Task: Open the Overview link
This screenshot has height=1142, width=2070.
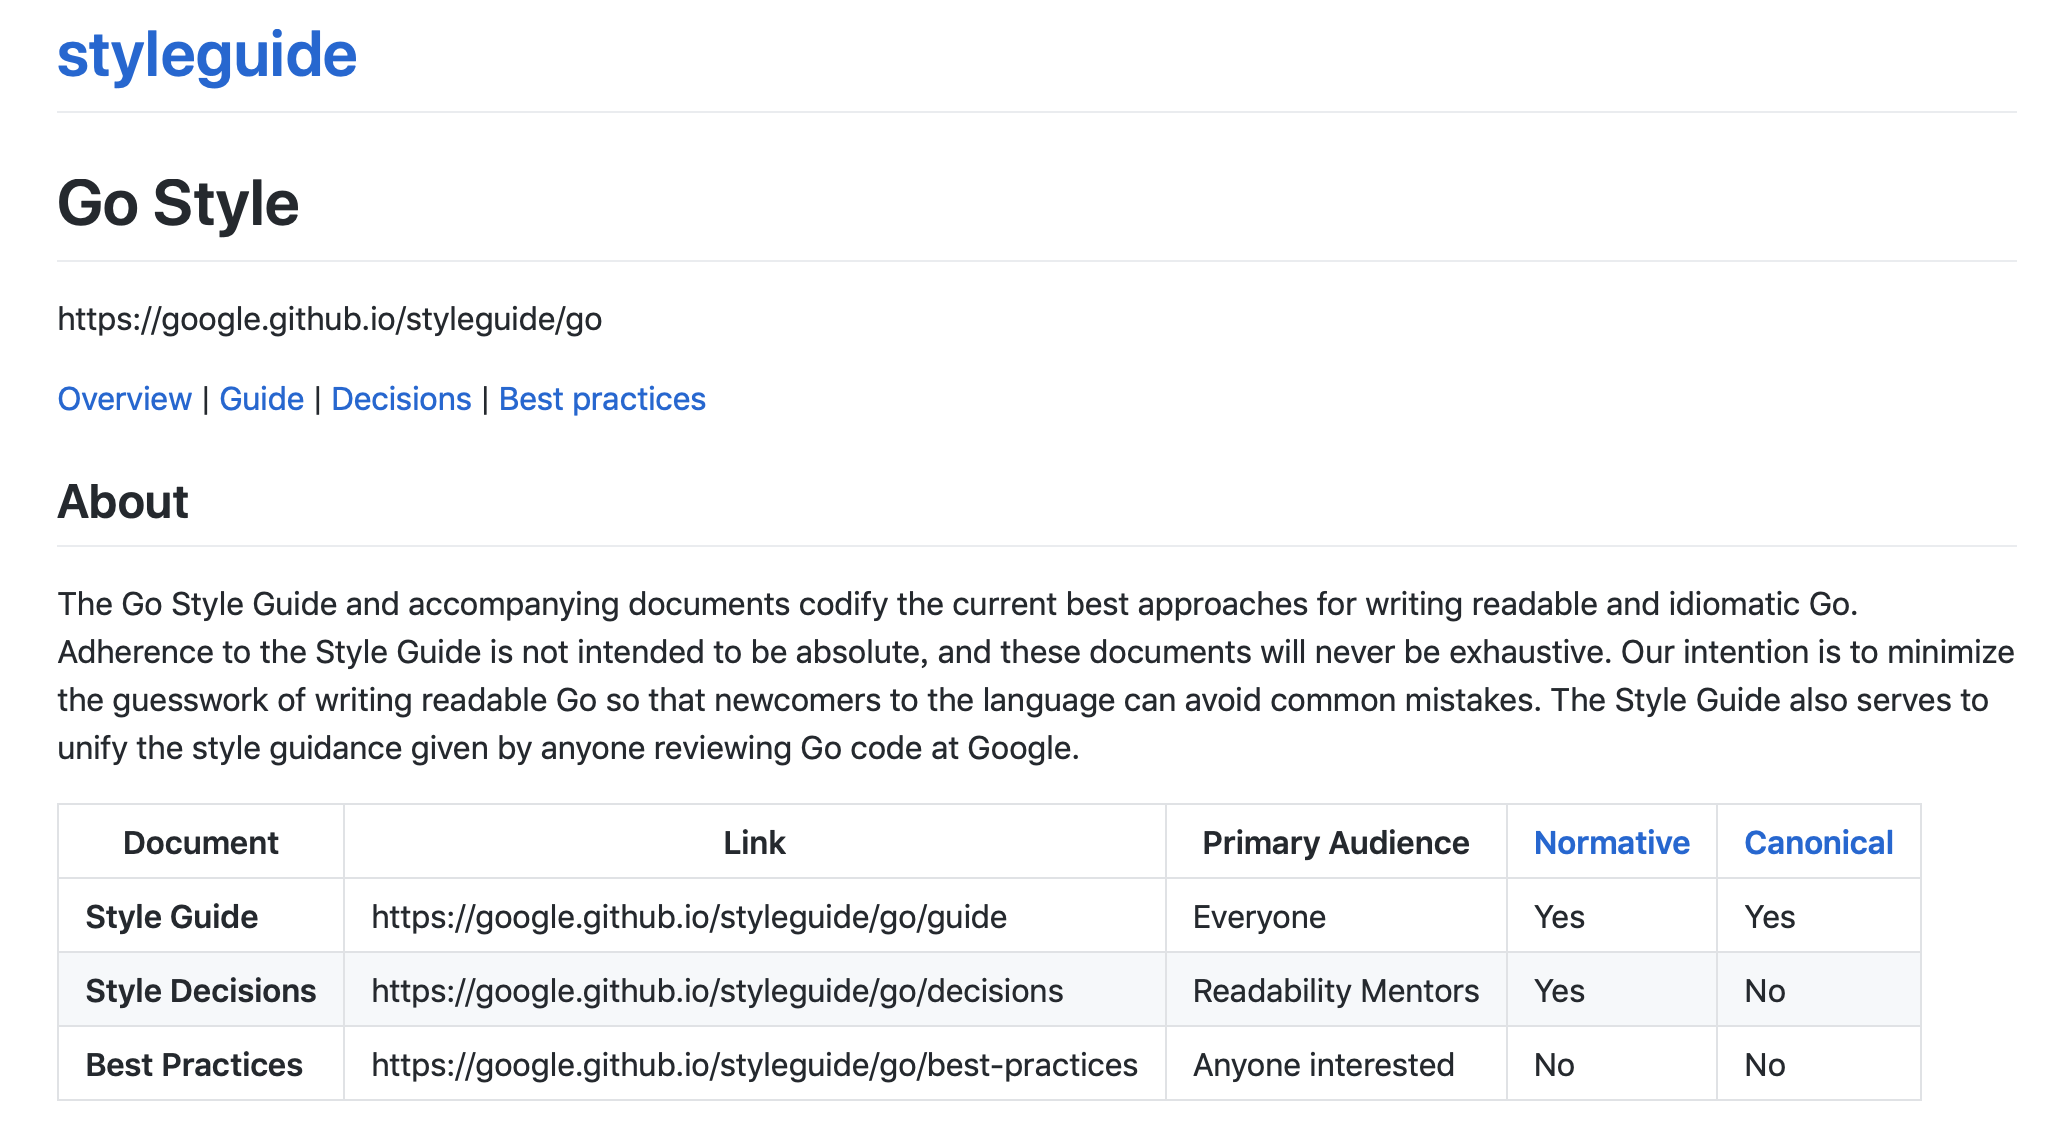Action: point(124,399)
